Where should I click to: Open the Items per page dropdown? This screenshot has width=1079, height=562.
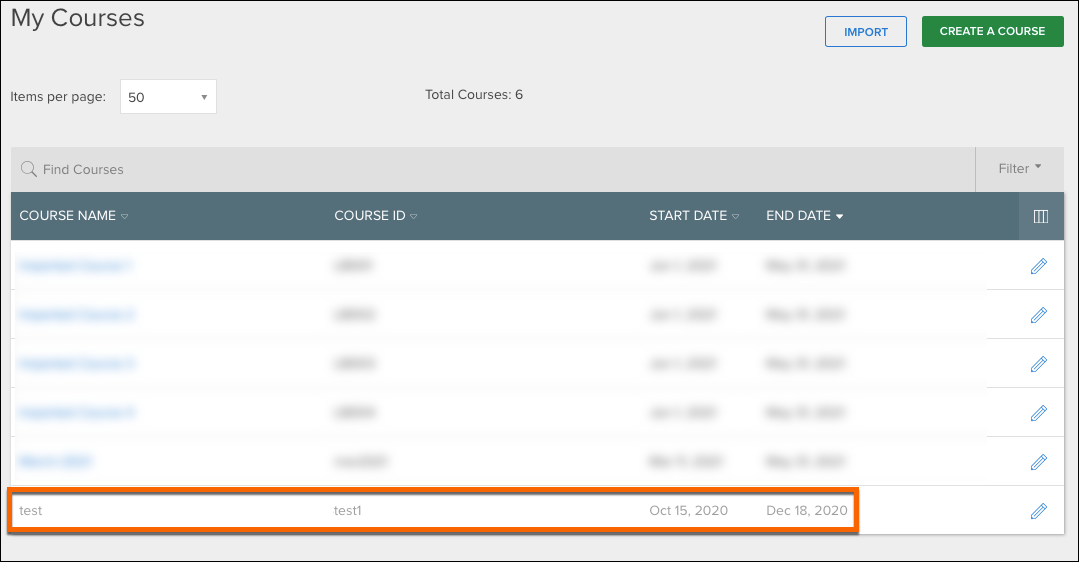(168, 97)
